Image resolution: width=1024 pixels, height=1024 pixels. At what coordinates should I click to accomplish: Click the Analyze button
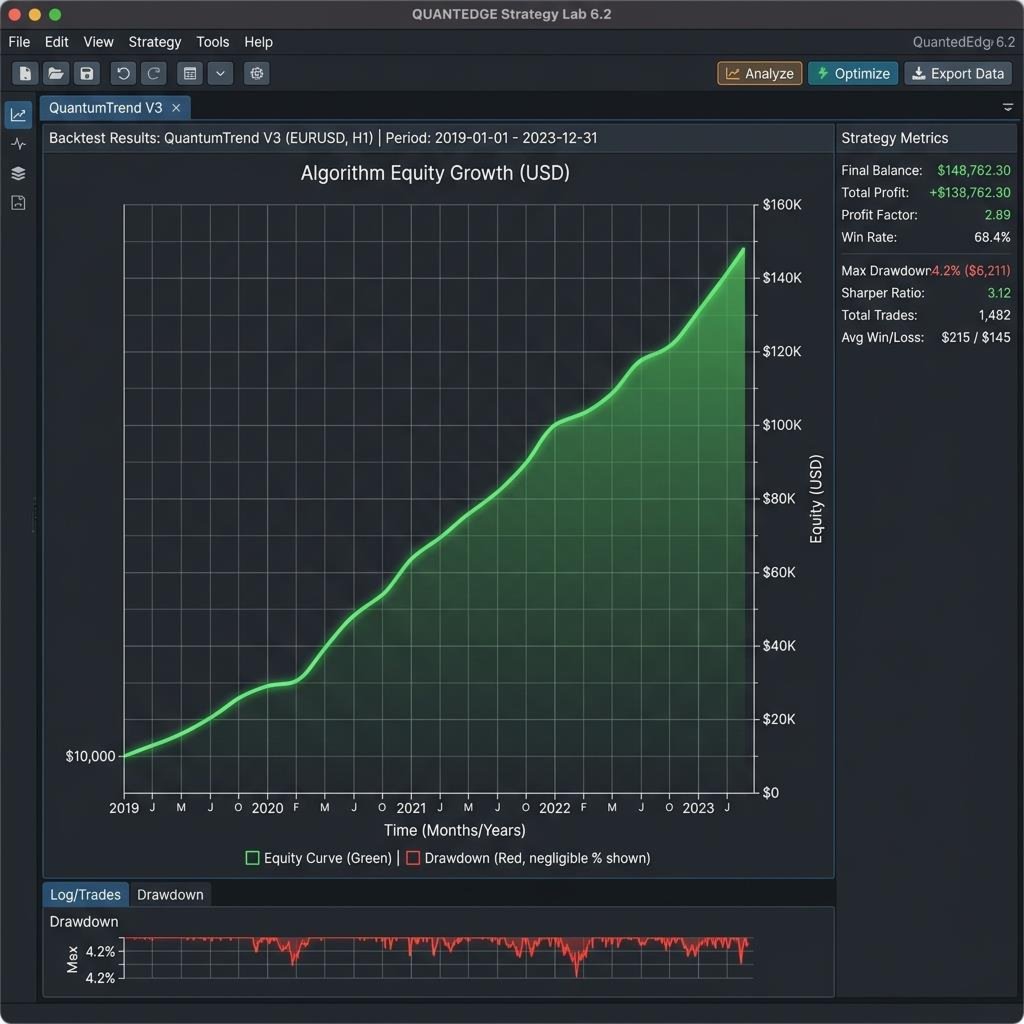760,73
